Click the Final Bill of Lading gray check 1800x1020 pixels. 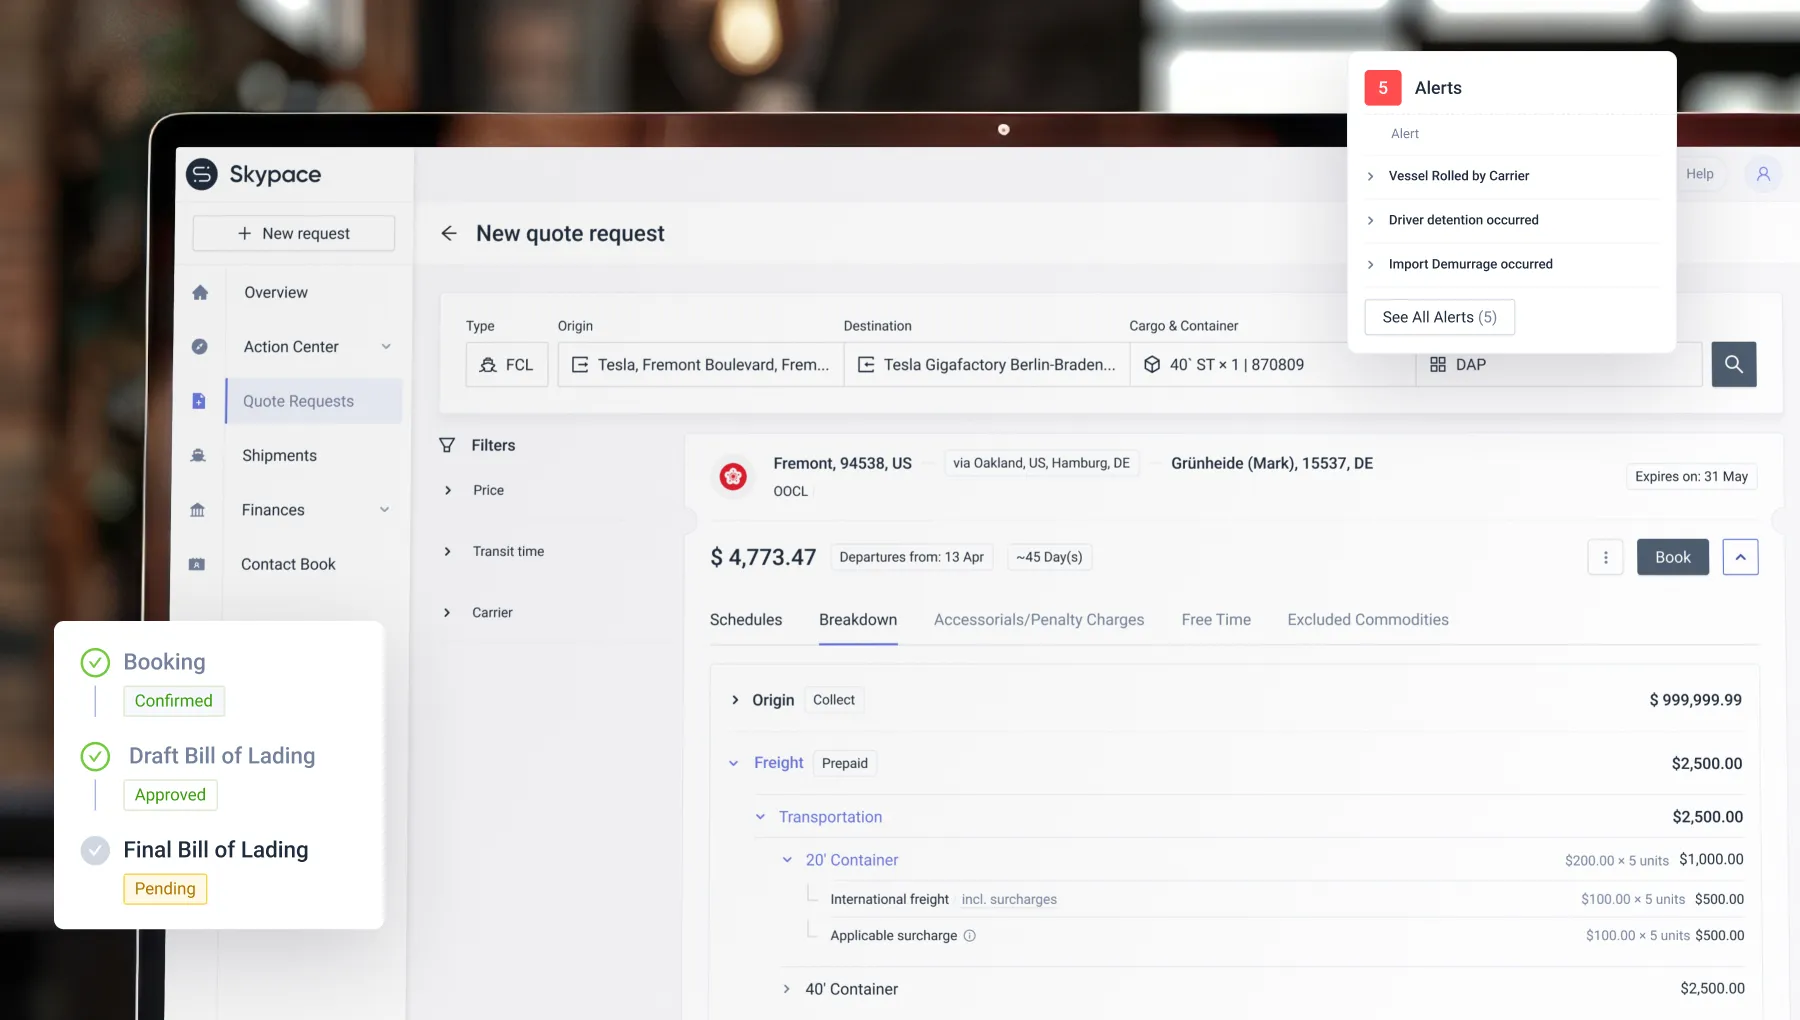[95, 850]
